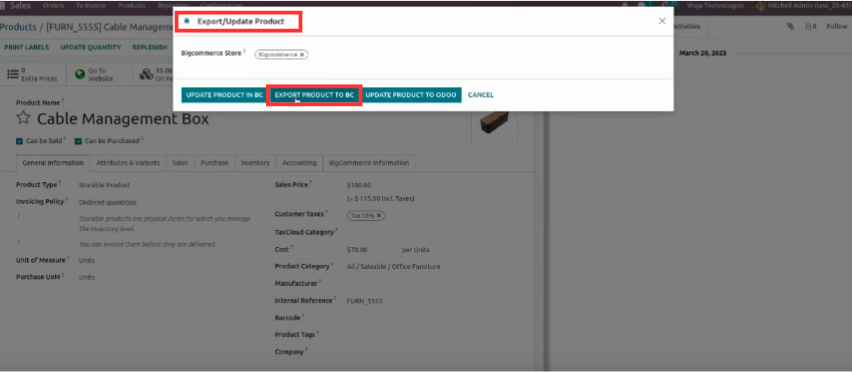Click the bug icon in the dialog title
Image resolution: width=852 pixels, height=372 pixels.
coord(187,21)
